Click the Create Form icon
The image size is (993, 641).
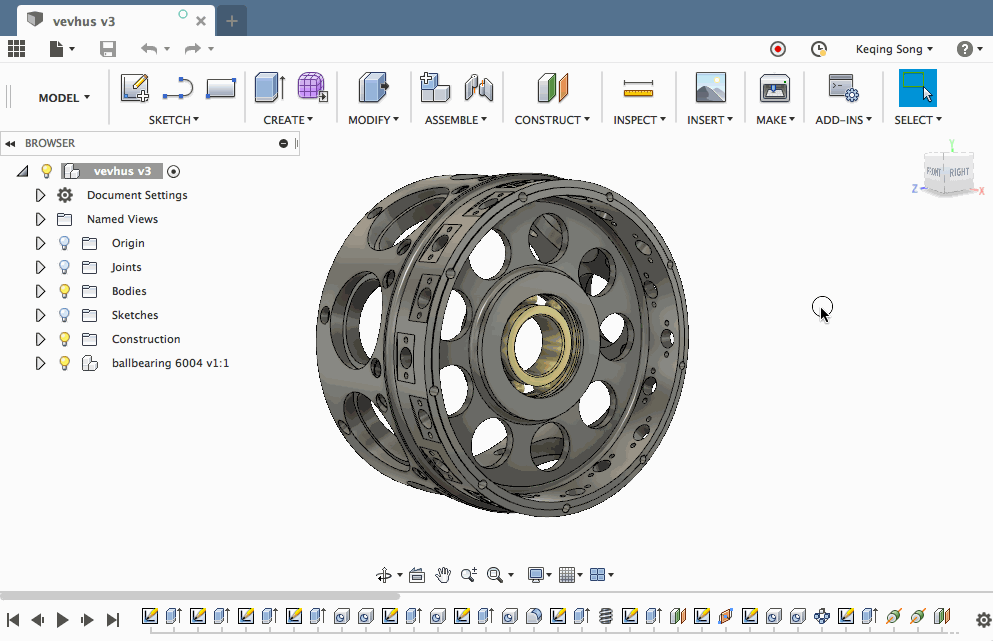312,88
